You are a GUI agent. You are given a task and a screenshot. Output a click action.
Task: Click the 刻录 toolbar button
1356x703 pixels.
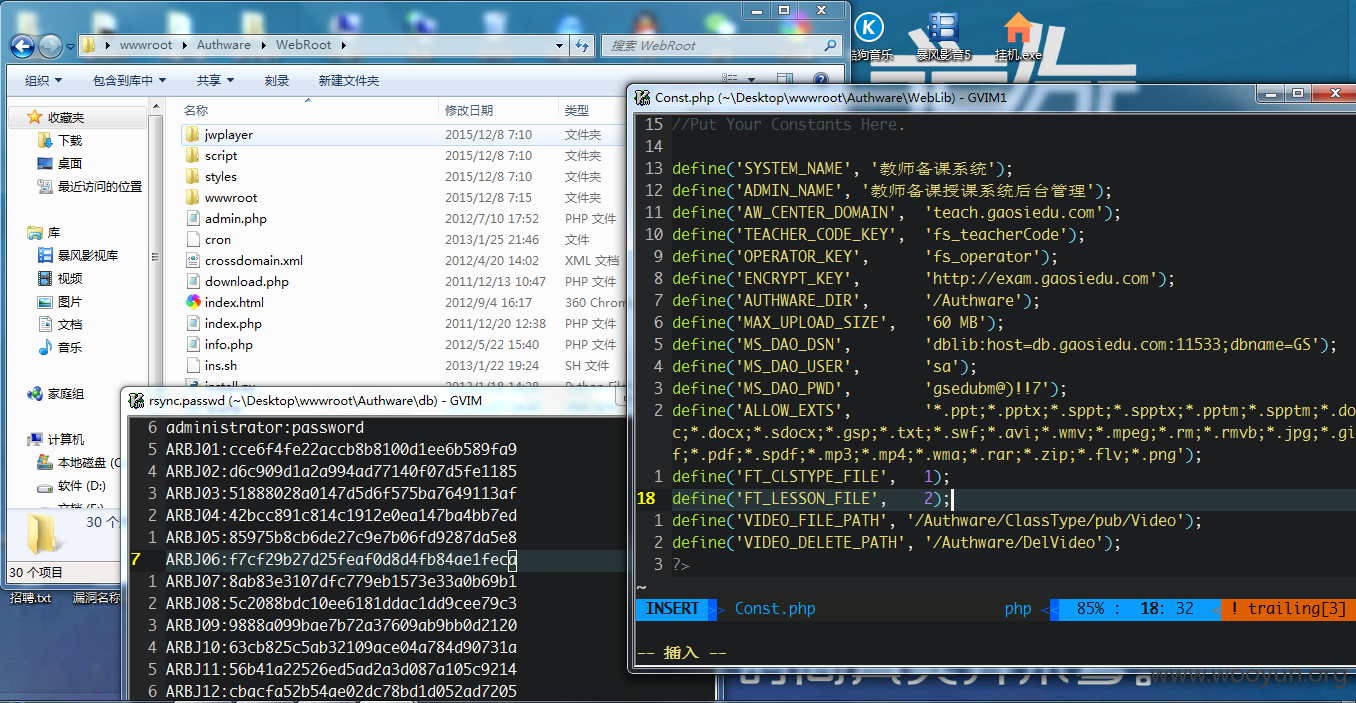pyautogui.click(x=277, y=81)
